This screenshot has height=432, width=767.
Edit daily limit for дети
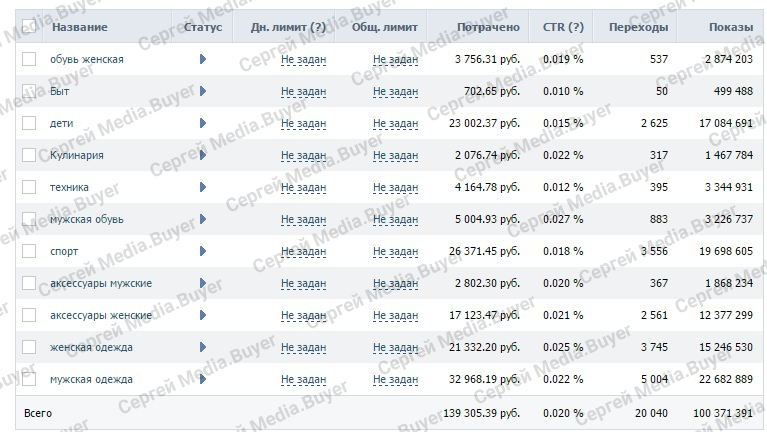pyautogui.click(x=303, y=124)
